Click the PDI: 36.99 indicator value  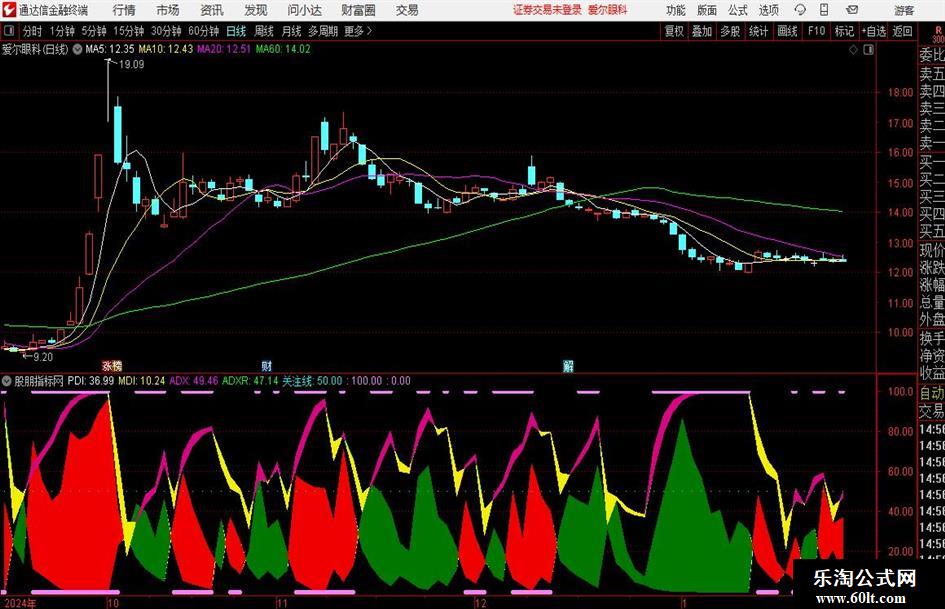pyautogui.click(x=90, y=381)
